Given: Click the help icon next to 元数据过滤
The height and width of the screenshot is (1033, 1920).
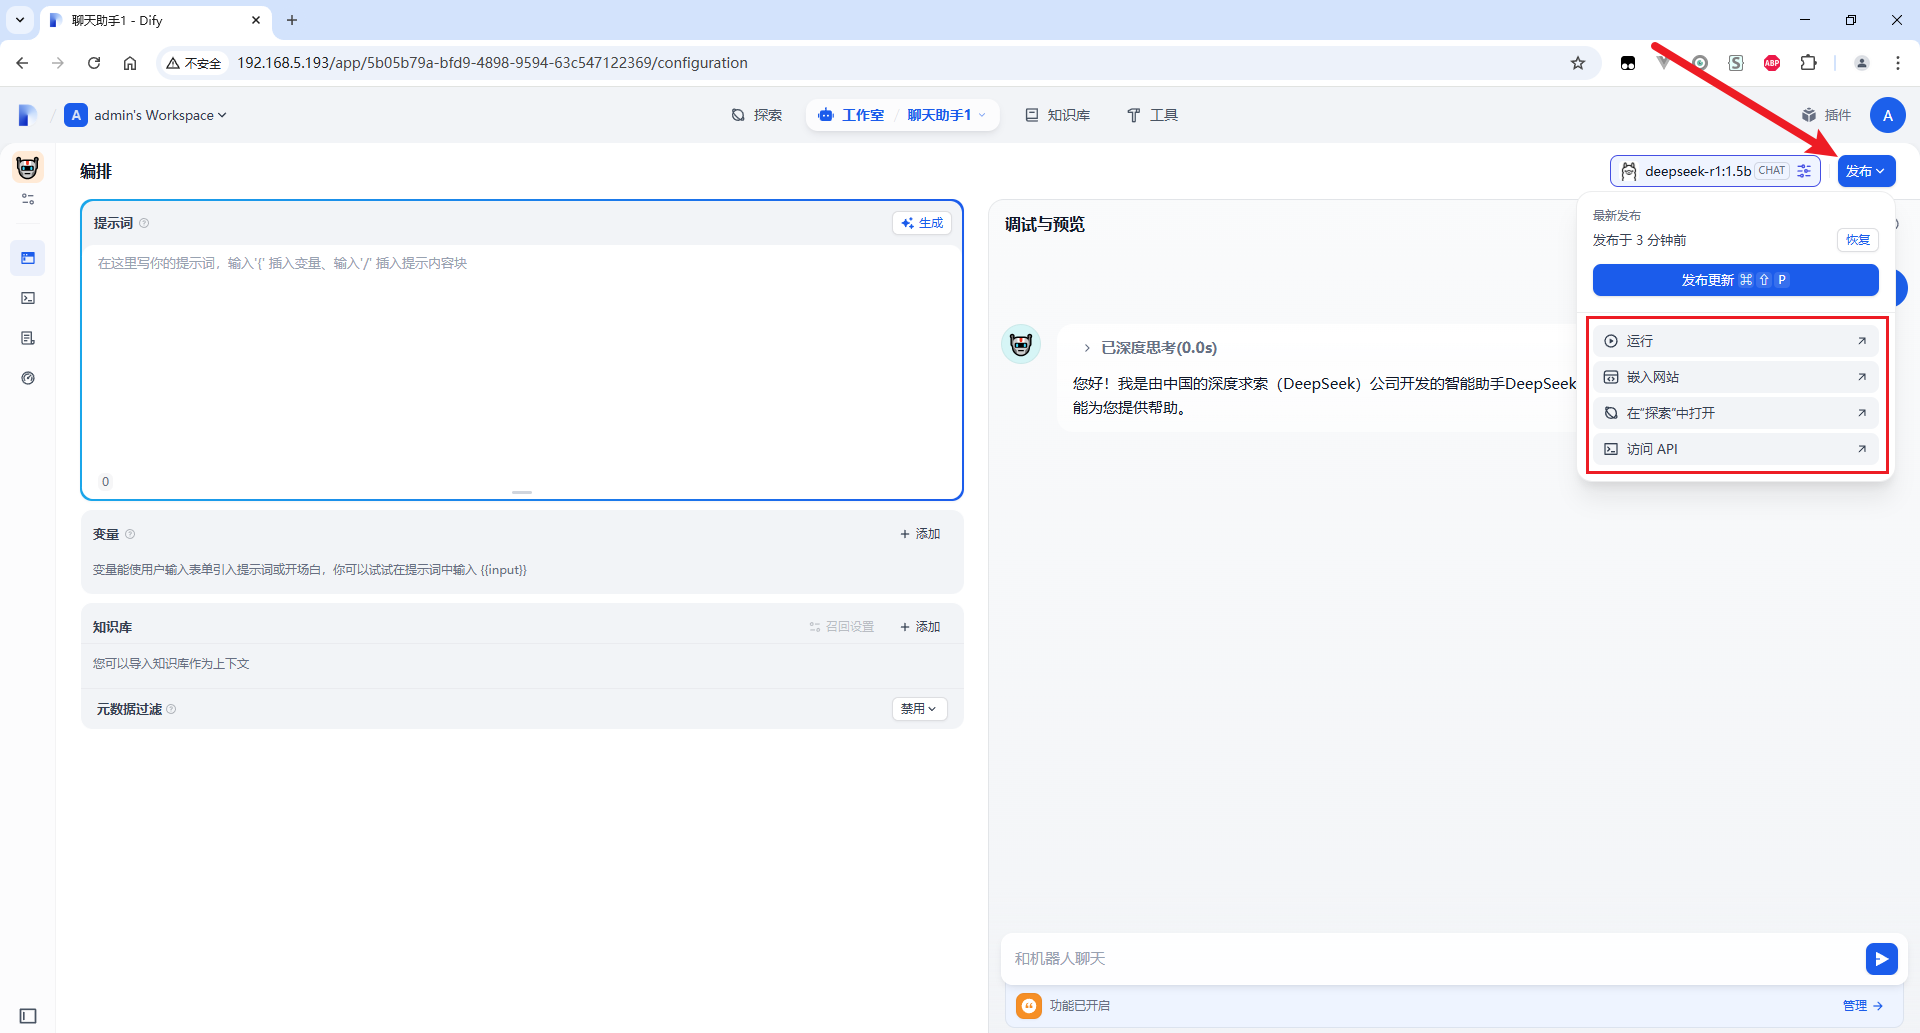Looking at the screenshot, I should click(171, 709).
